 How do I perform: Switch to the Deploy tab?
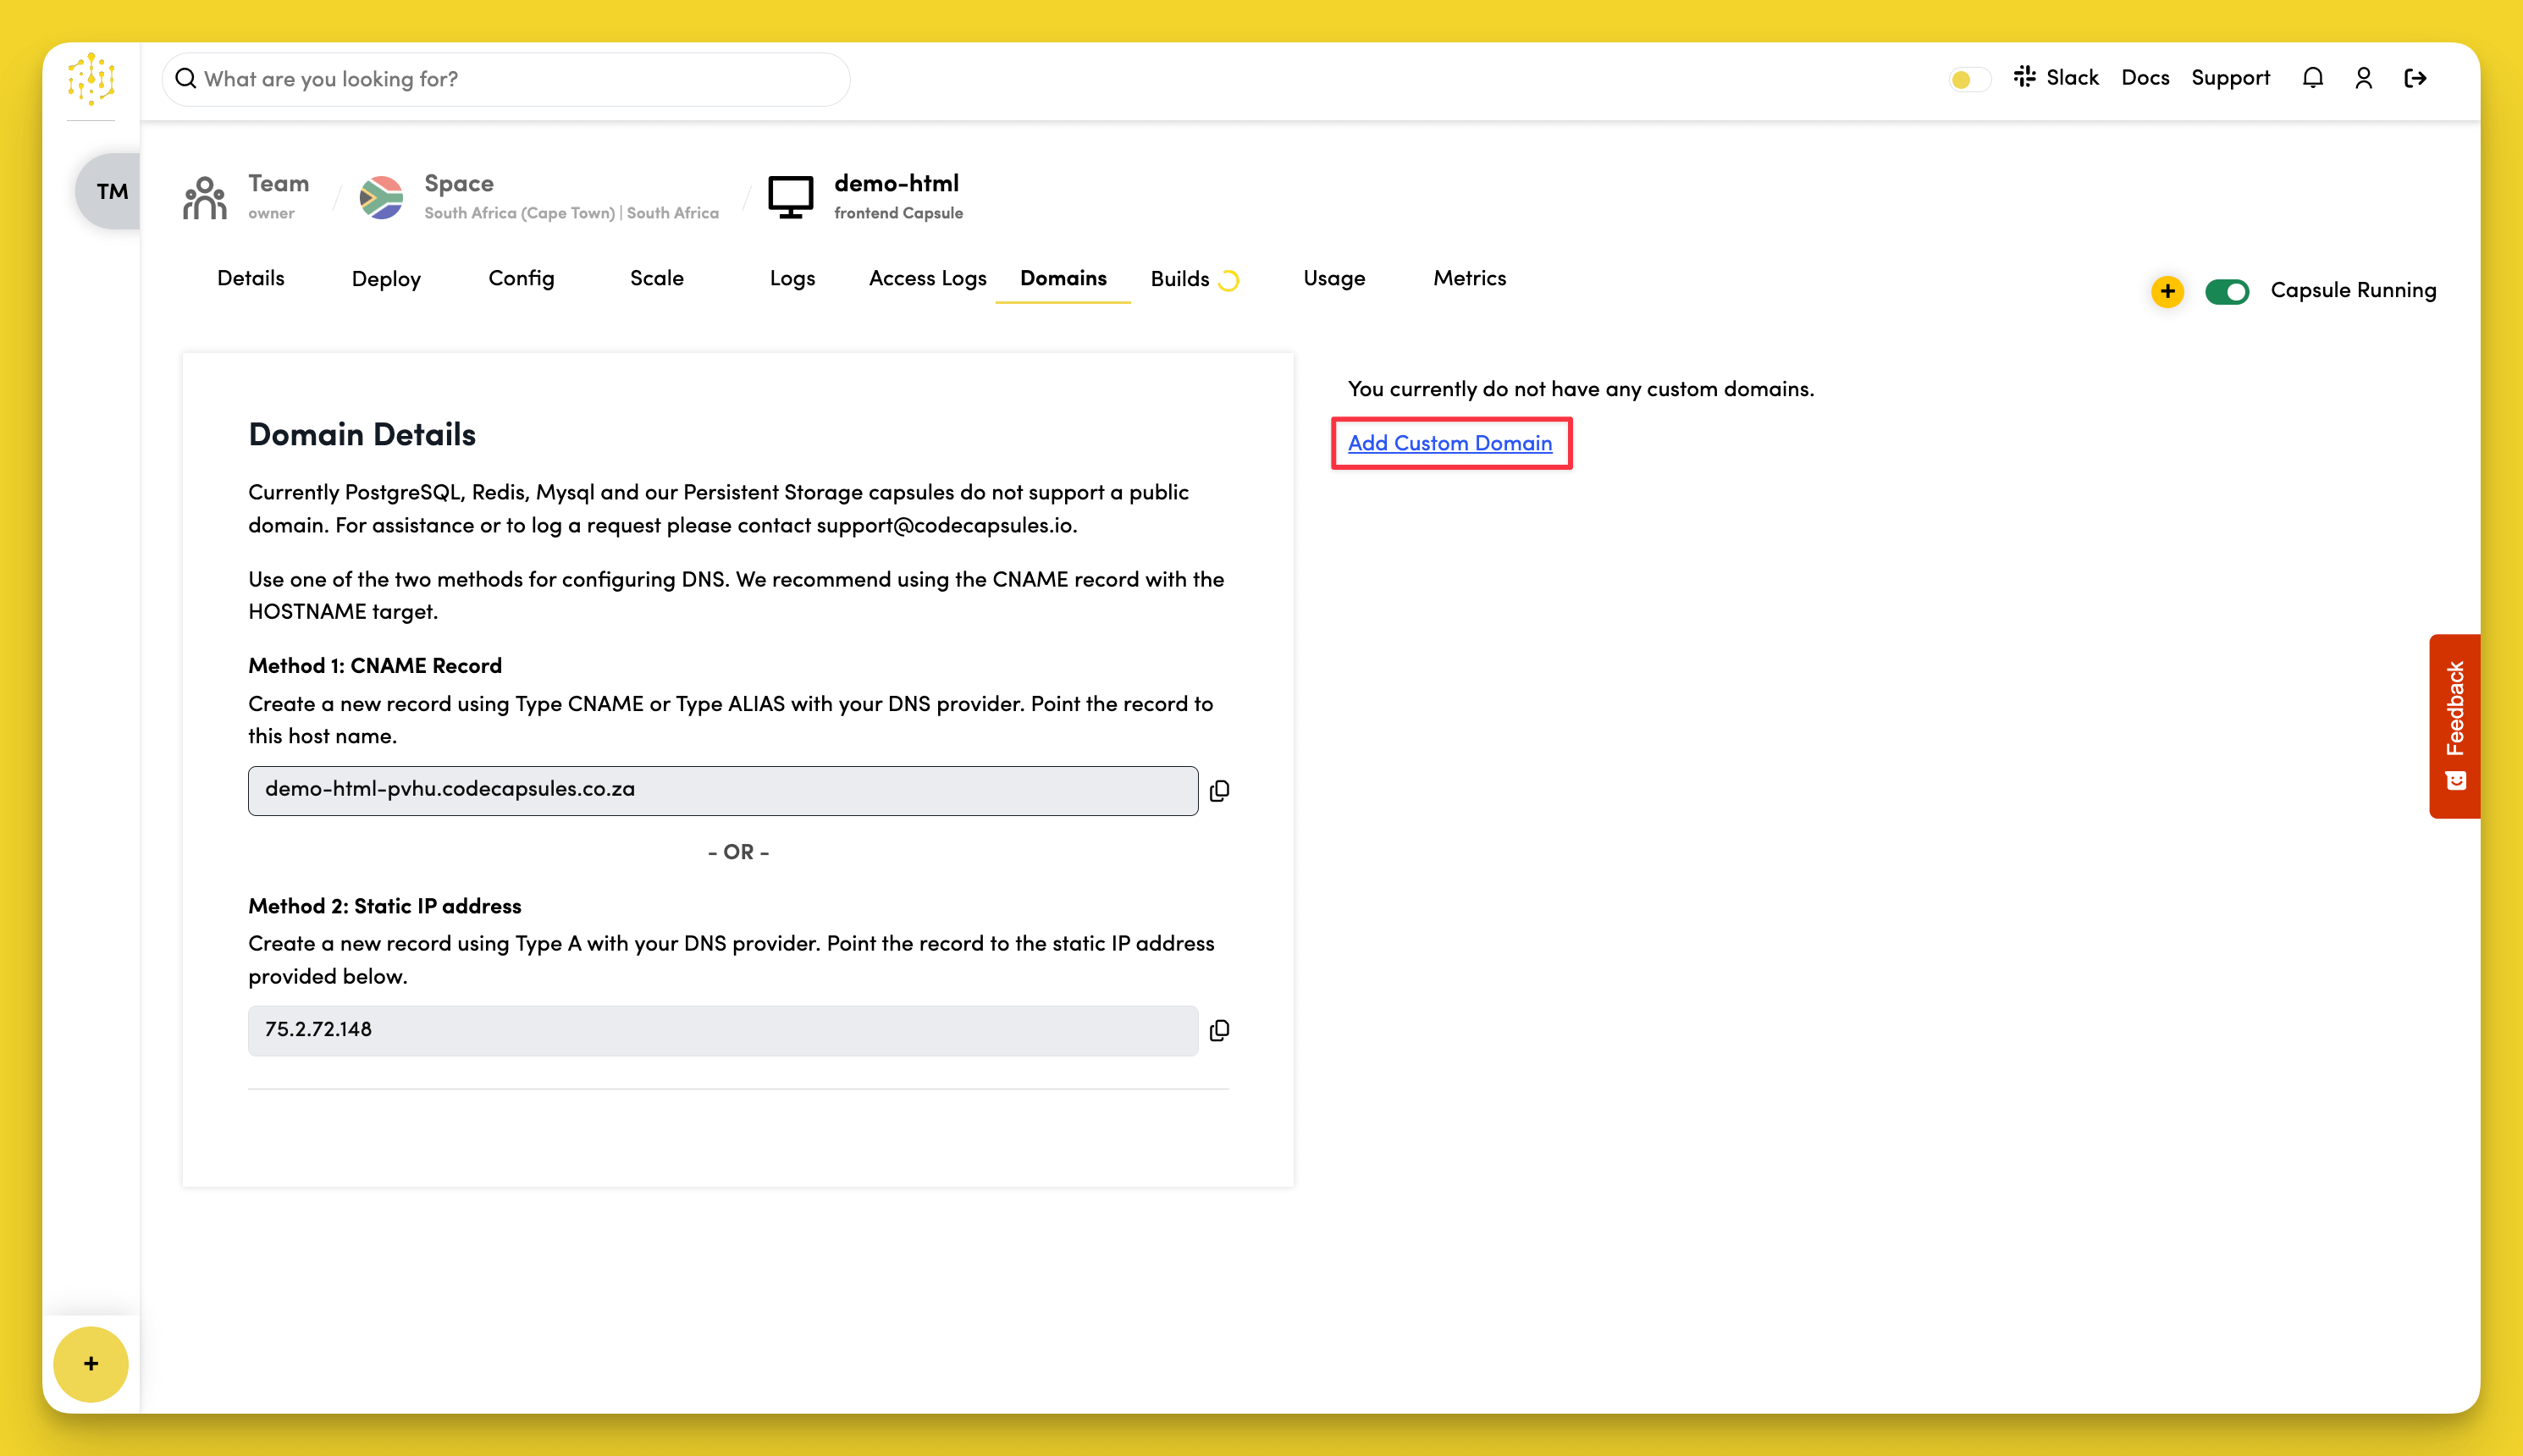click(x=386, y=279)
